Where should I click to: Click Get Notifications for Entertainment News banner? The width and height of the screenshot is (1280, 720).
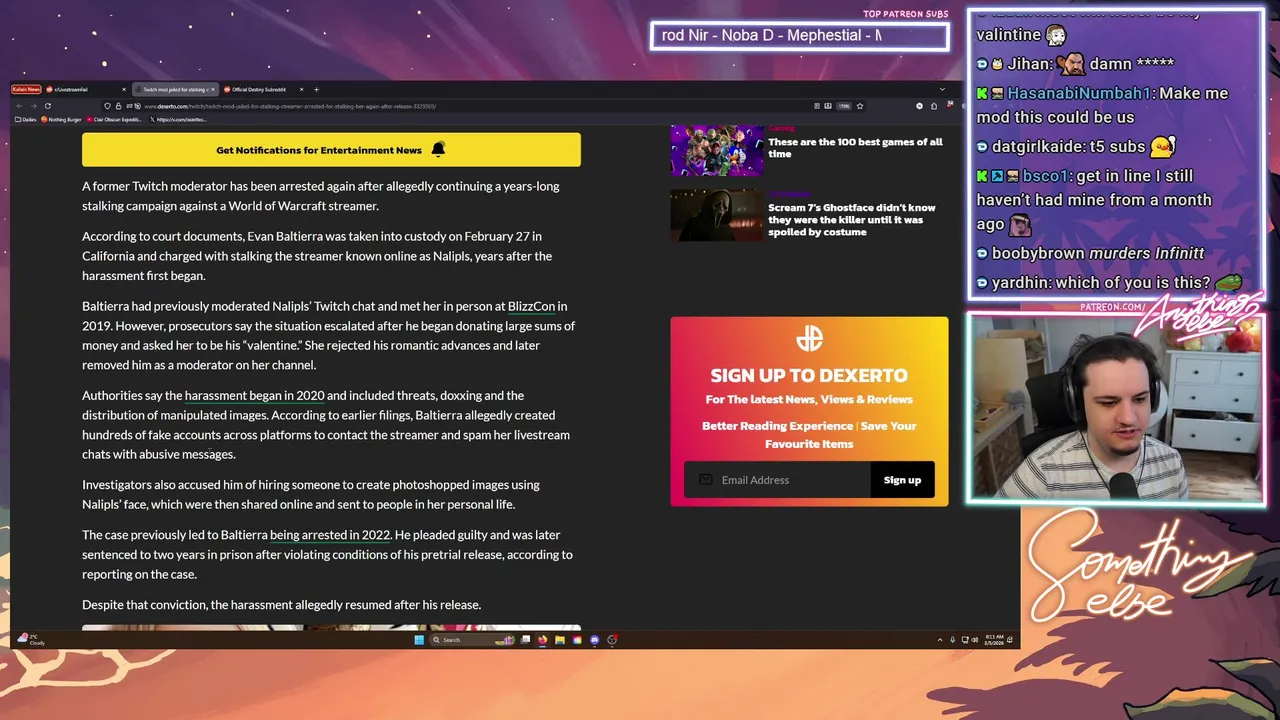[331, 150]
